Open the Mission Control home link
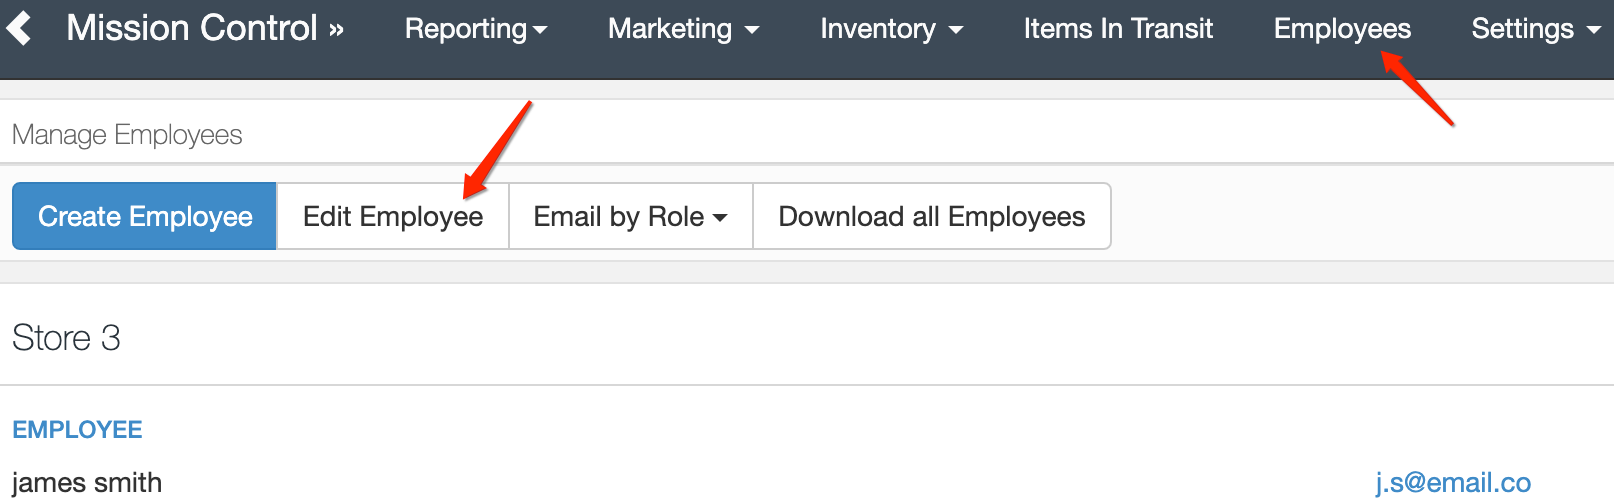Screen dimensions: 1614x504 tap(205, 28)
